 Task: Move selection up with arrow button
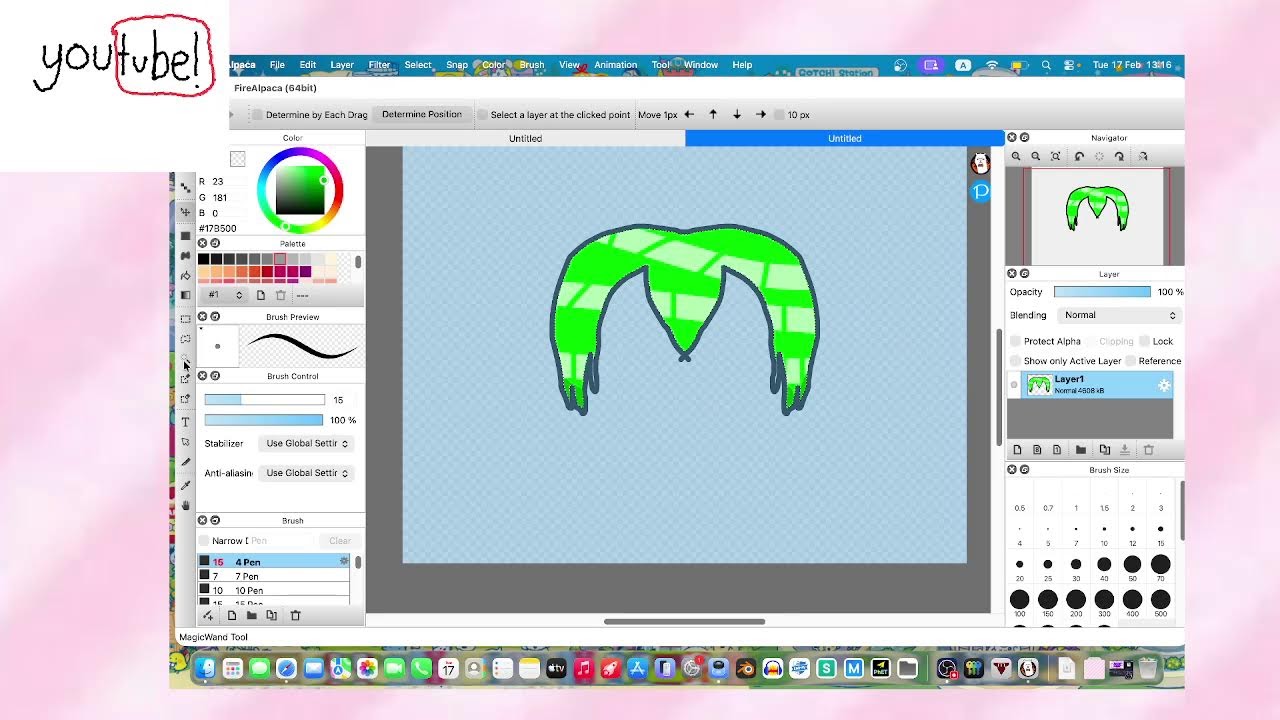[713, 114]
